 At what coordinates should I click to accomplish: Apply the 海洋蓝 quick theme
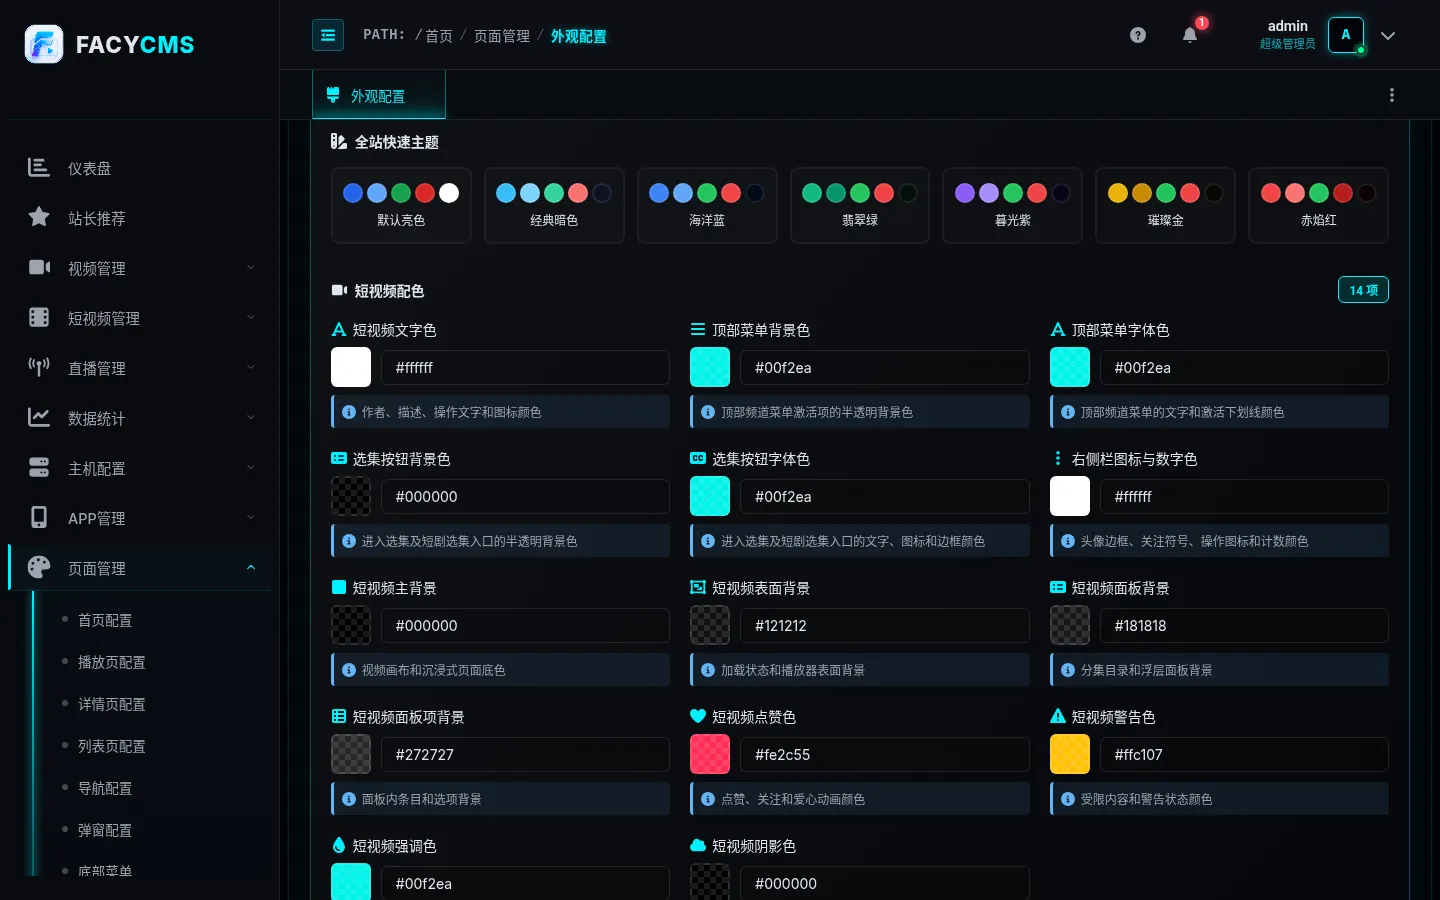[707, 205]
